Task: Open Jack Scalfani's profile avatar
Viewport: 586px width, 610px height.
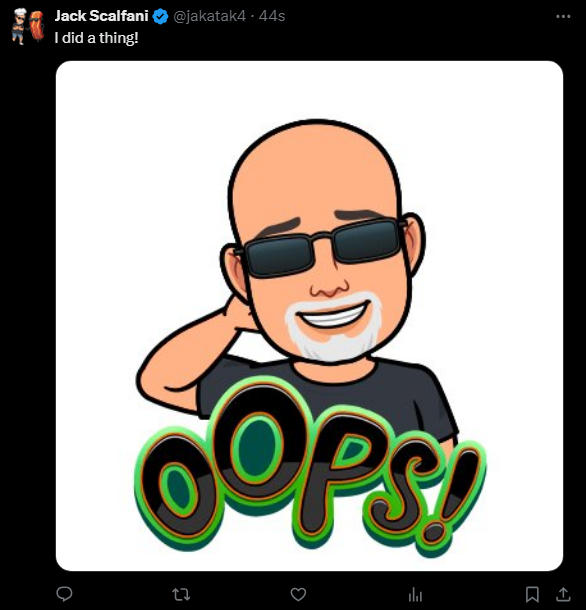Action: 27,26
